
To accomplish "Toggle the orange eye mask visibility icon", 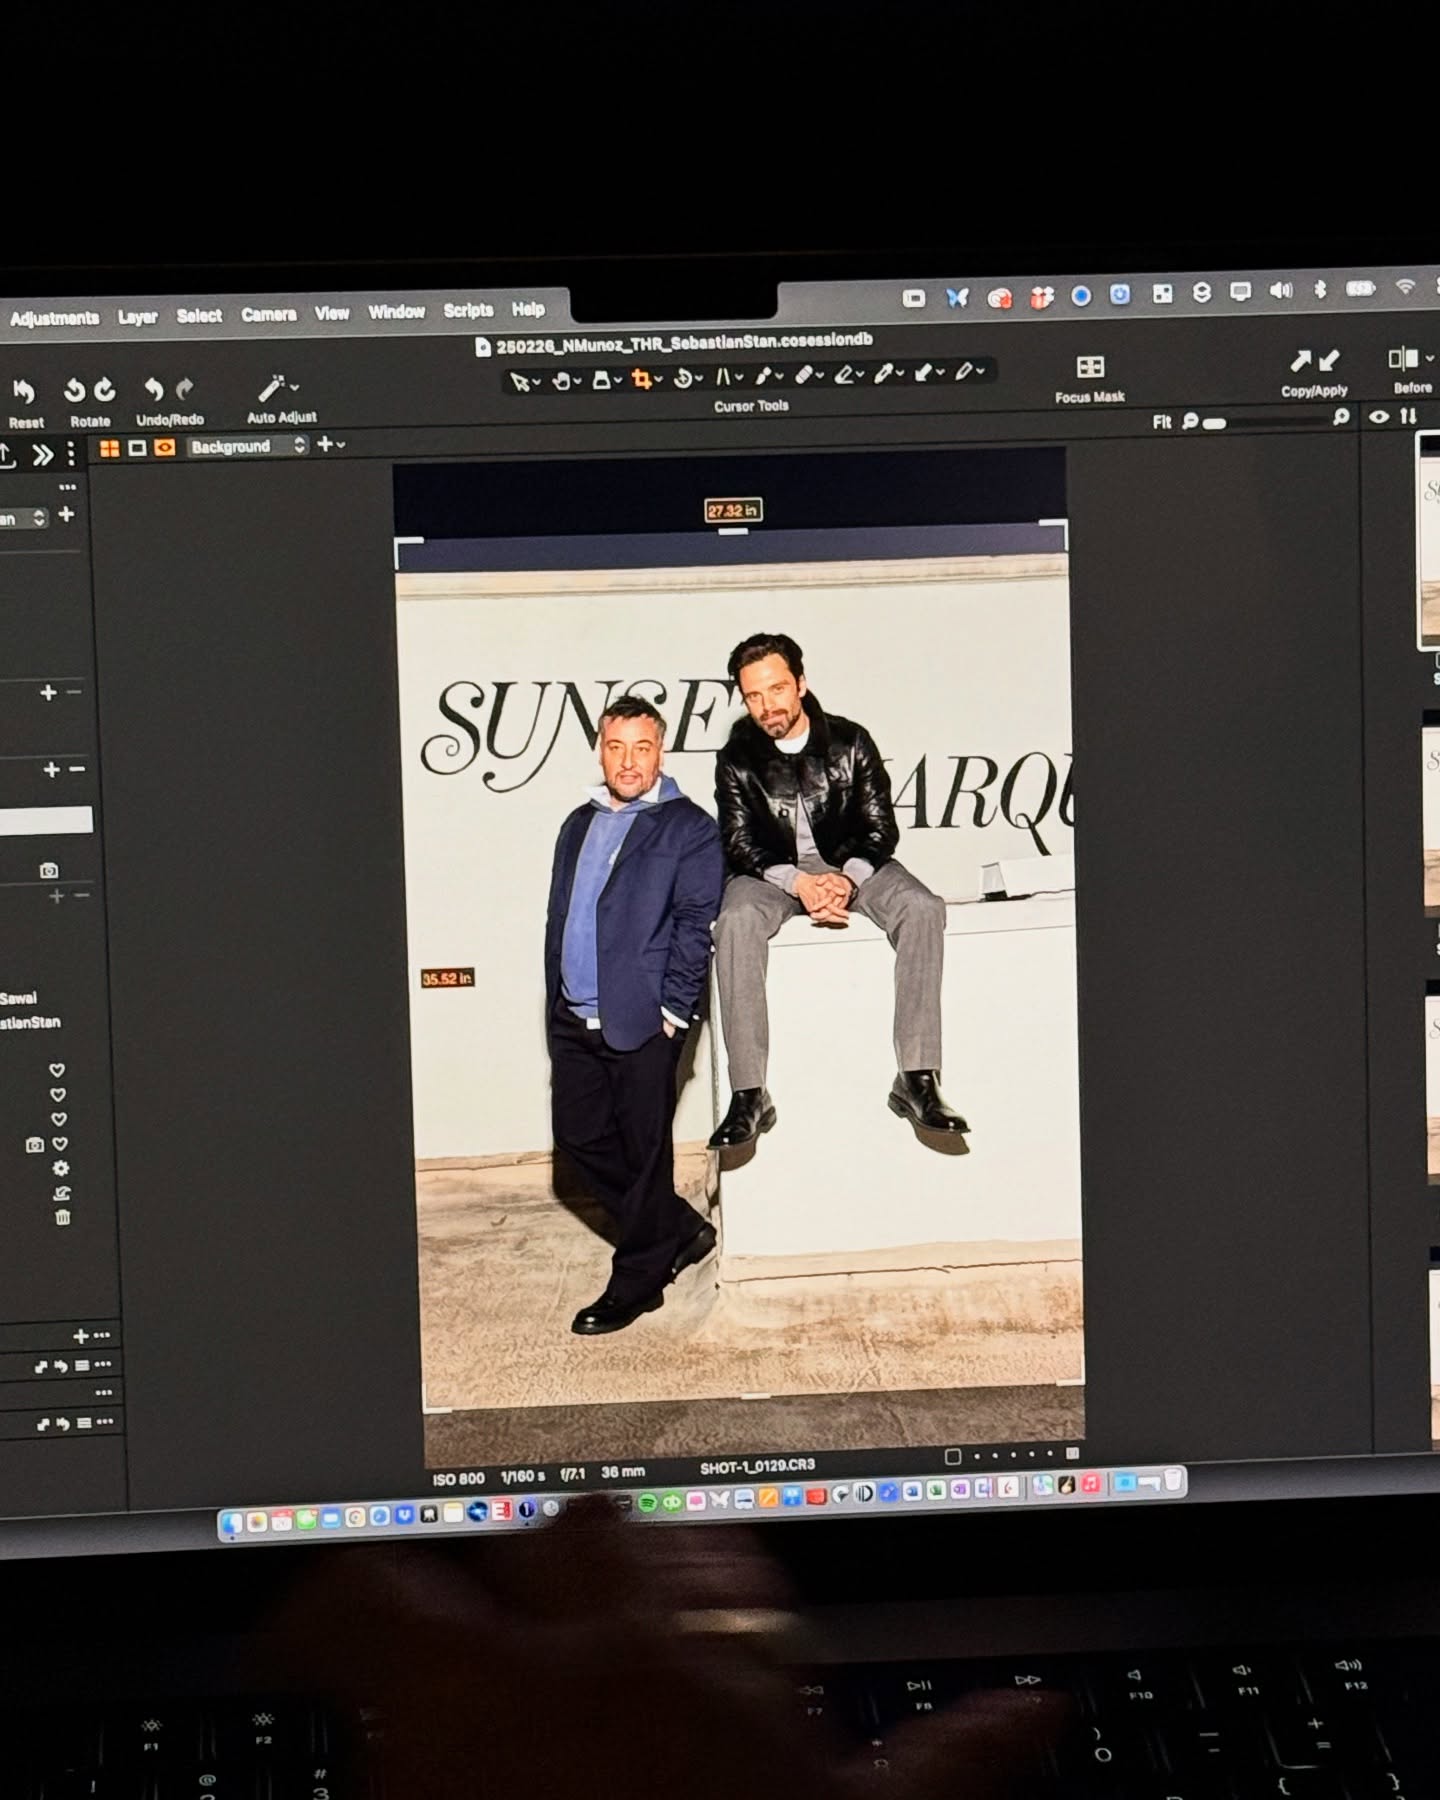I will tap(165, 448).
